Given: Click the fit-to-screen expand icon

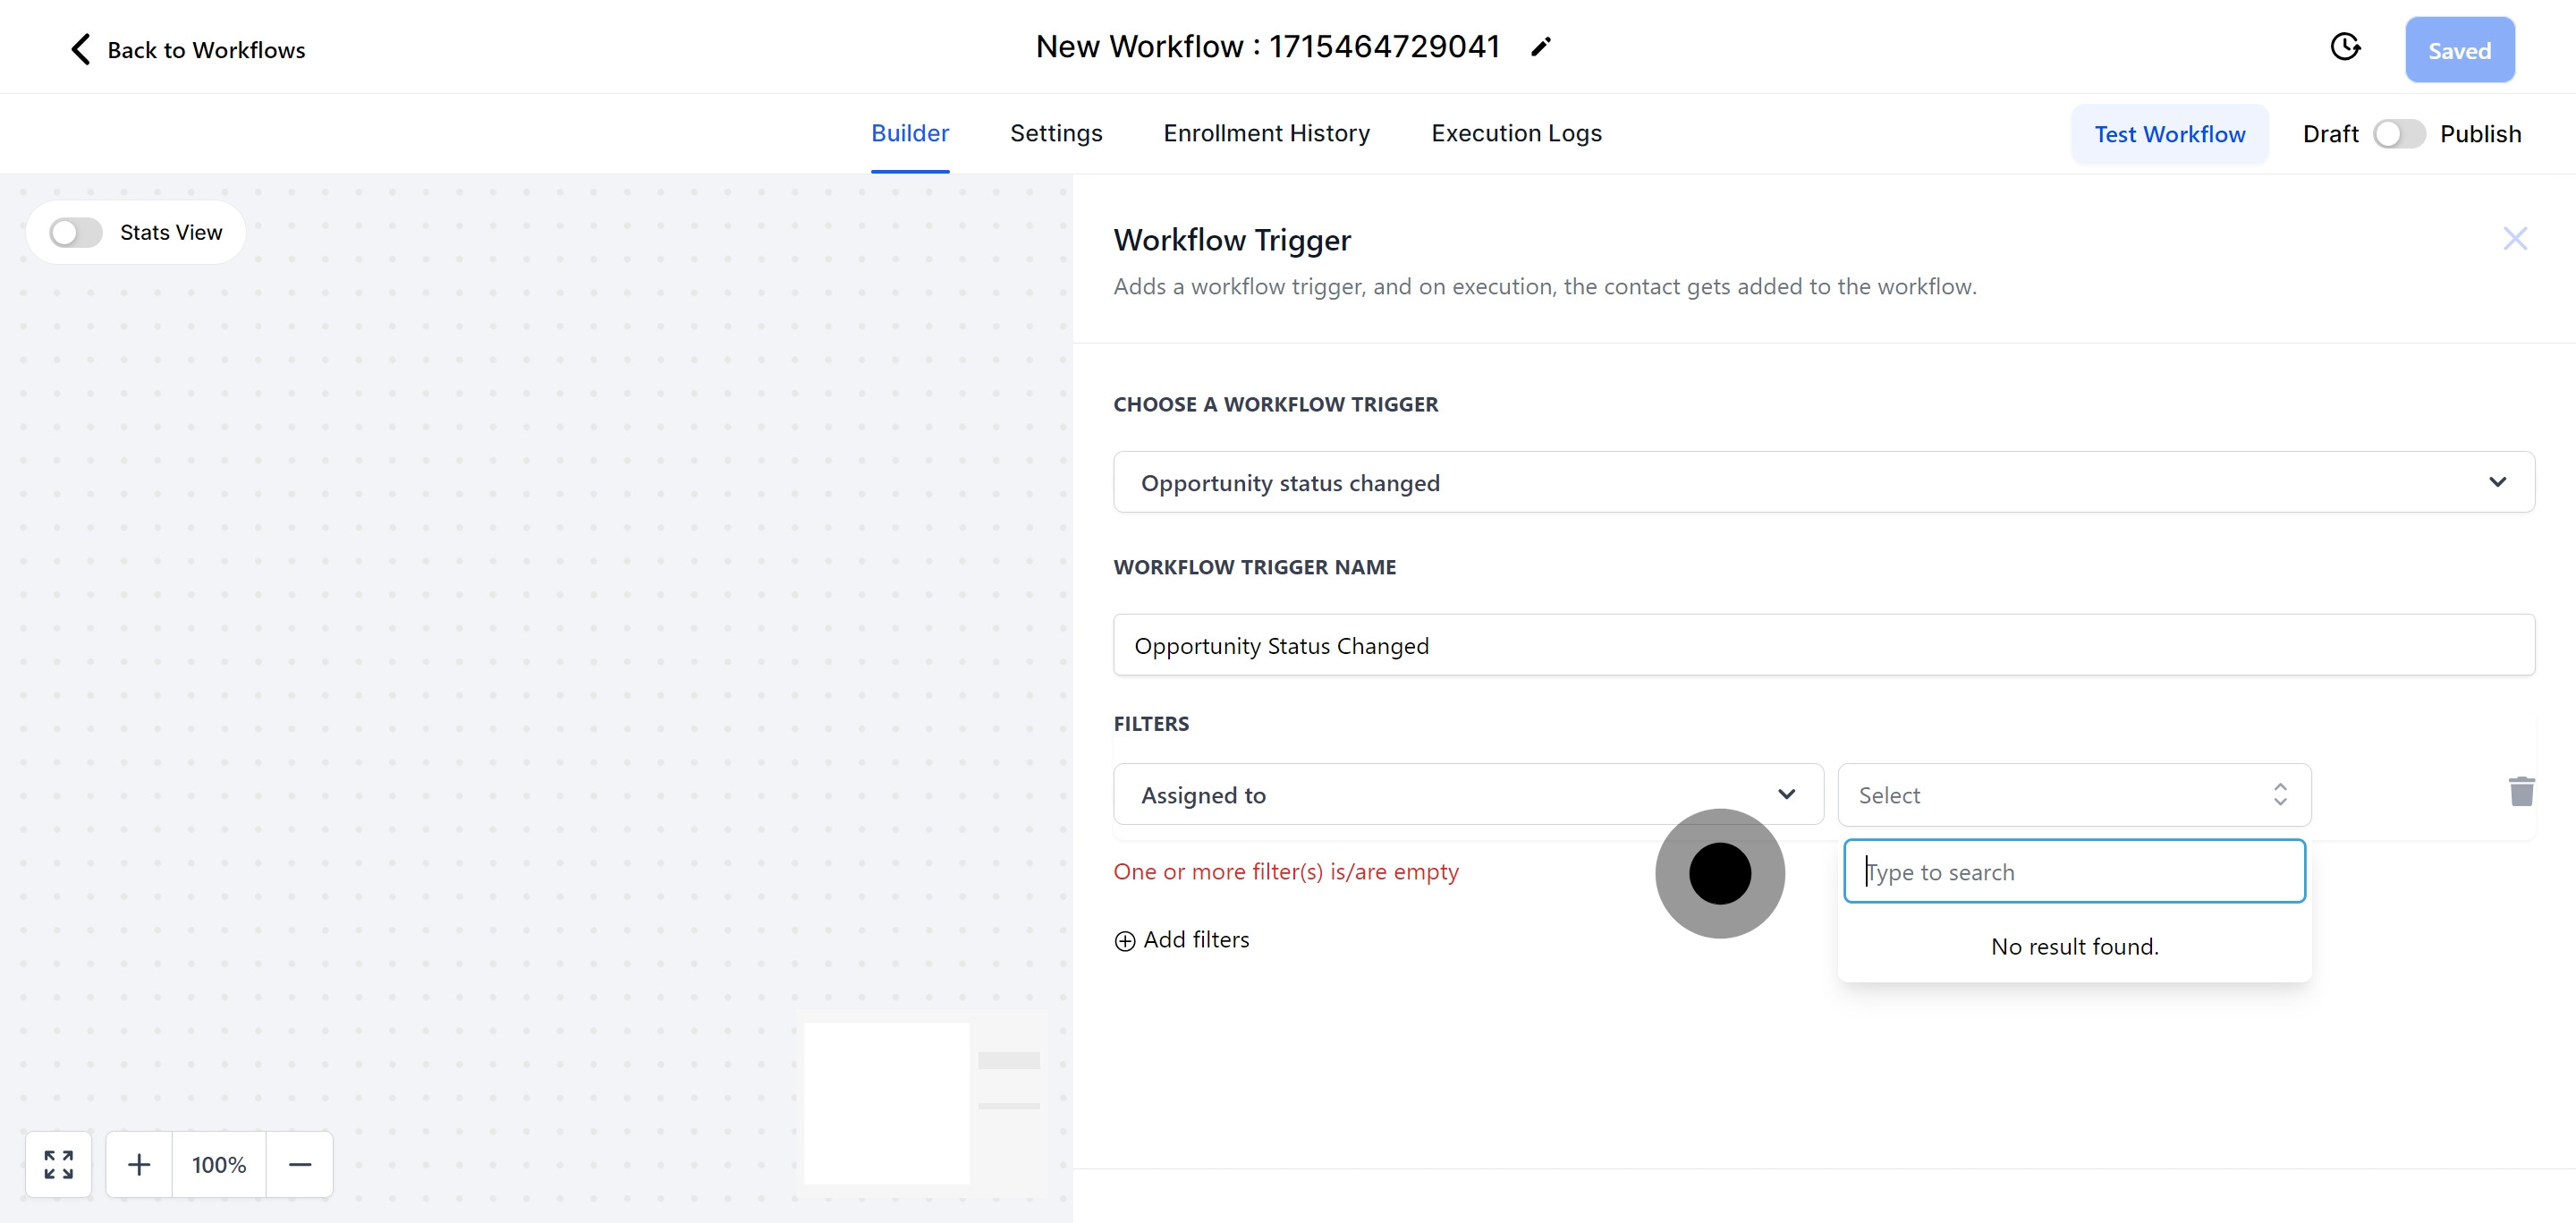Looking at the screenshot, I should coord(58,1164).
